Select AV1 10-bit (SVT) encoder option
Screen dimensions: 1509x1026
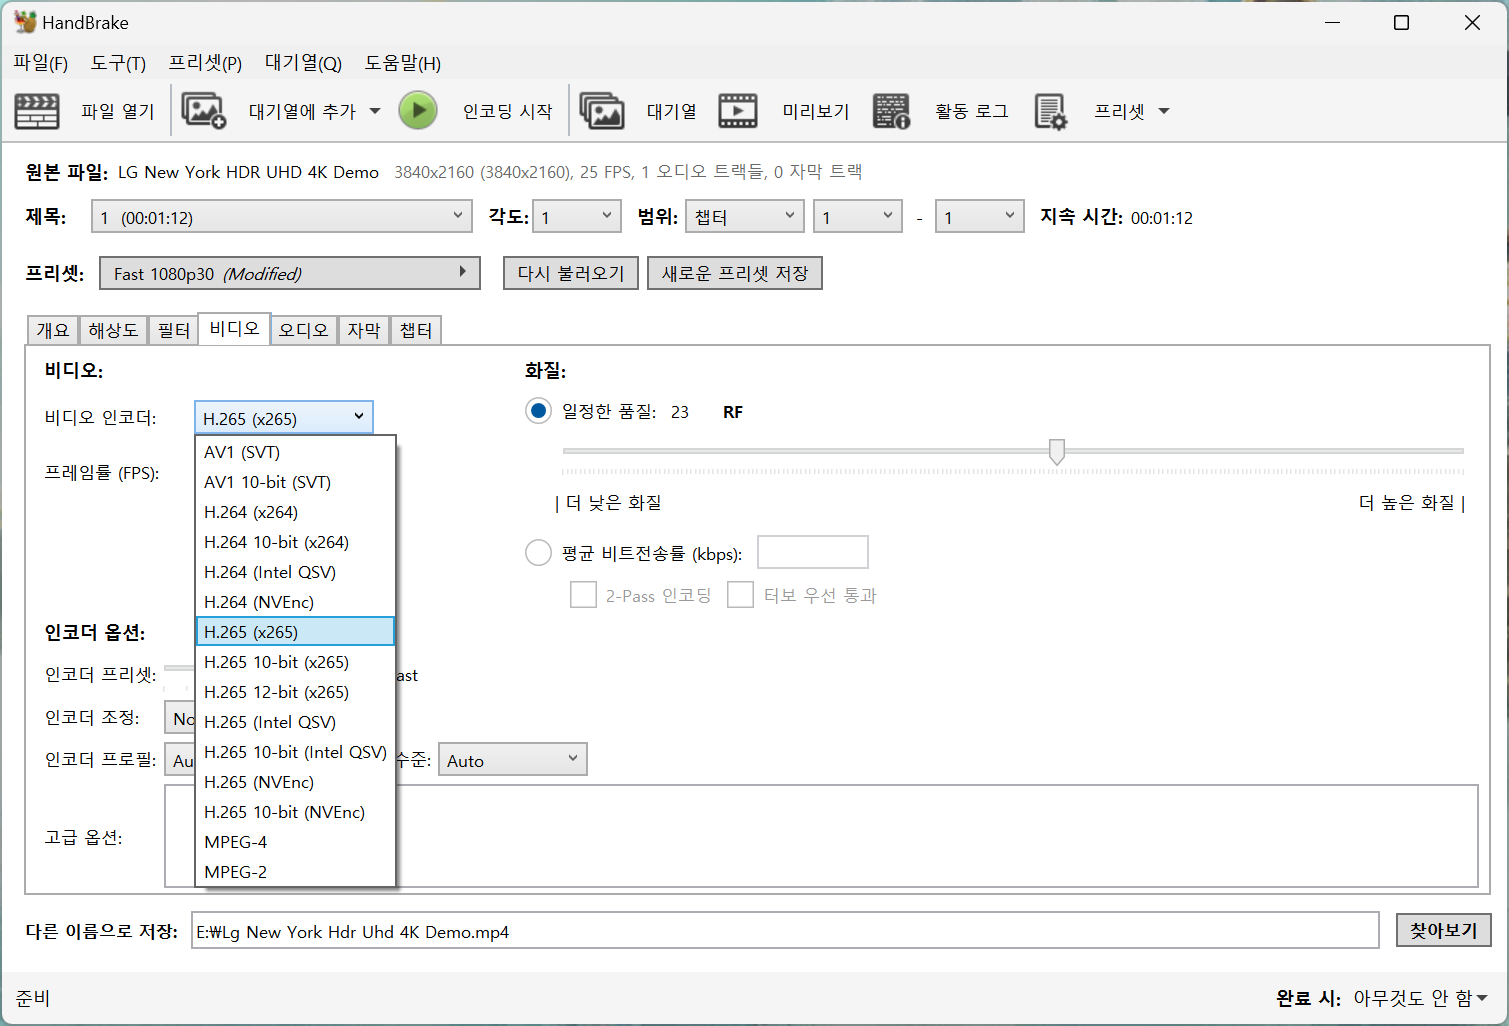[296, 482]
